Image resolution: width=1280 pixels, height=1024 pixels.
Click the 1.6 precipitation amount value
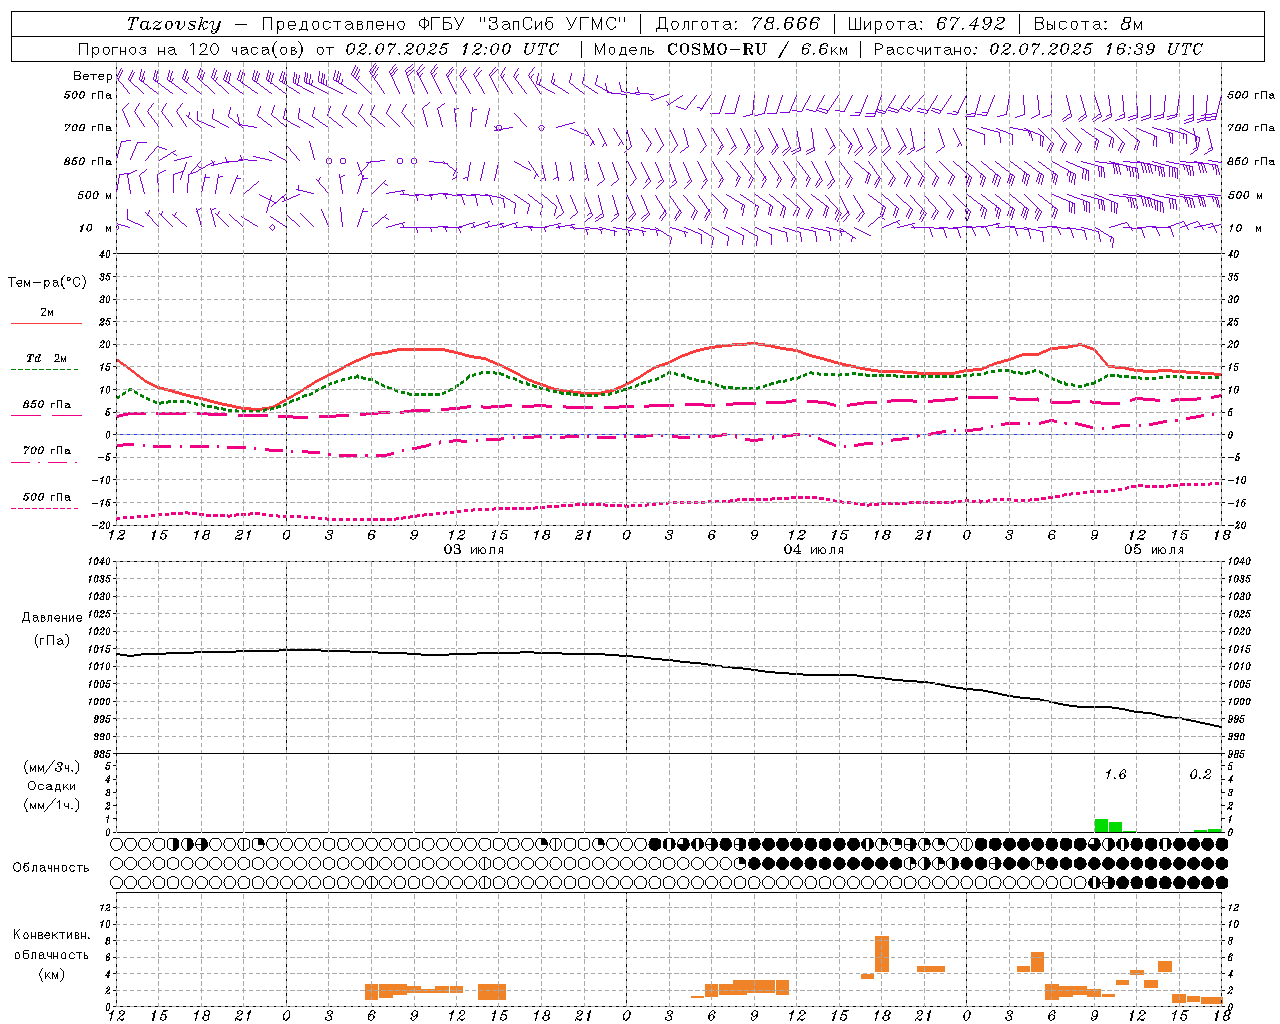(x=1115, y=774)
